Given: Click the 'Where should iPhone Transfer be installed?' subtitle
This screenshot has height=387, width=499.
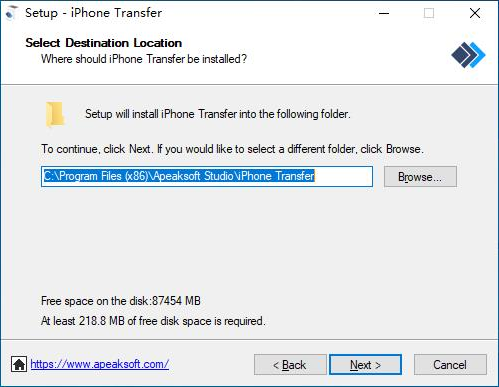Looking at the screenshot, I should [x=144, y=59].
